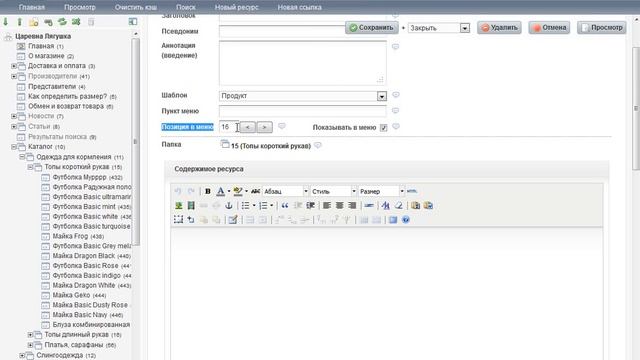Insert an image via editor toolbar
This screenshot has width=640, height=360.
tap(178, 205)
